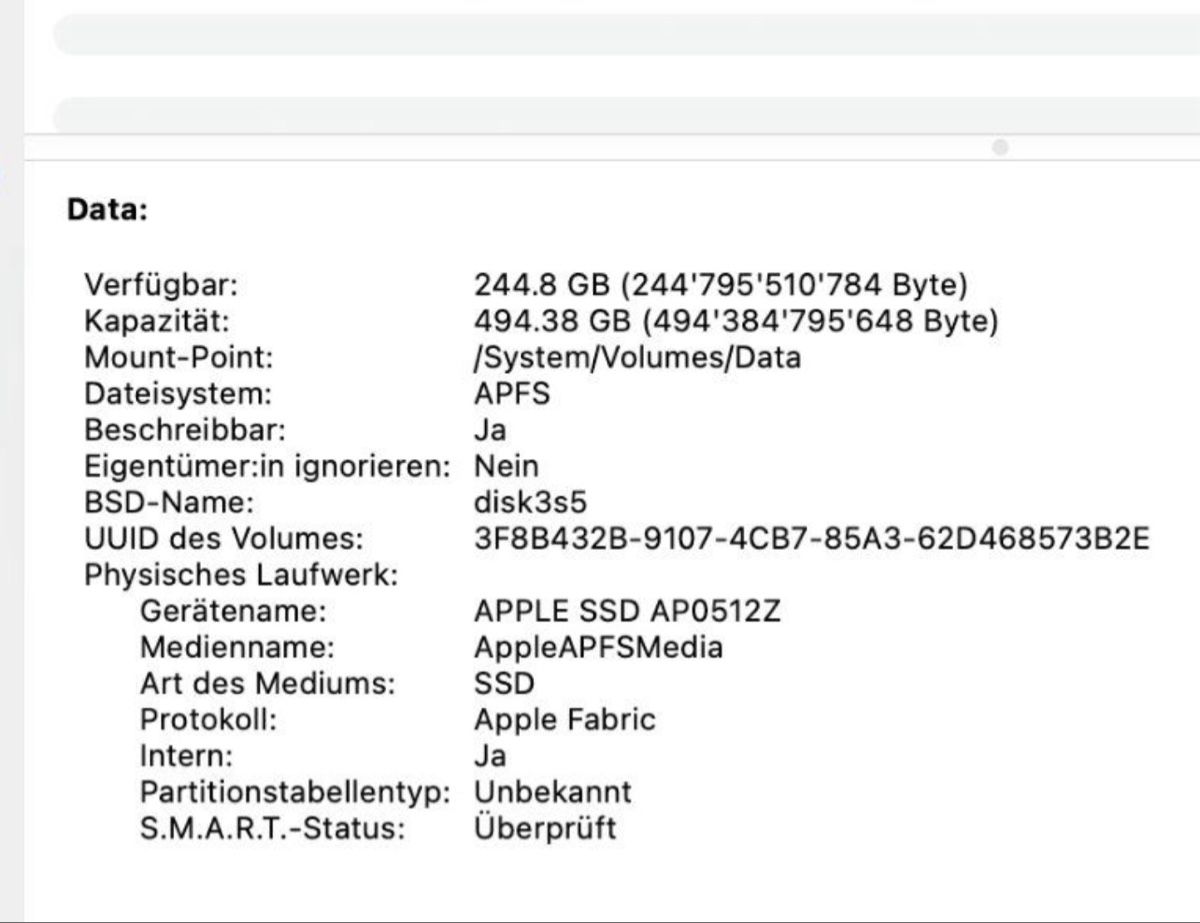Select the 'Gerätename:' label
The image size is (1200, 923).
click(x=233, y=611)
